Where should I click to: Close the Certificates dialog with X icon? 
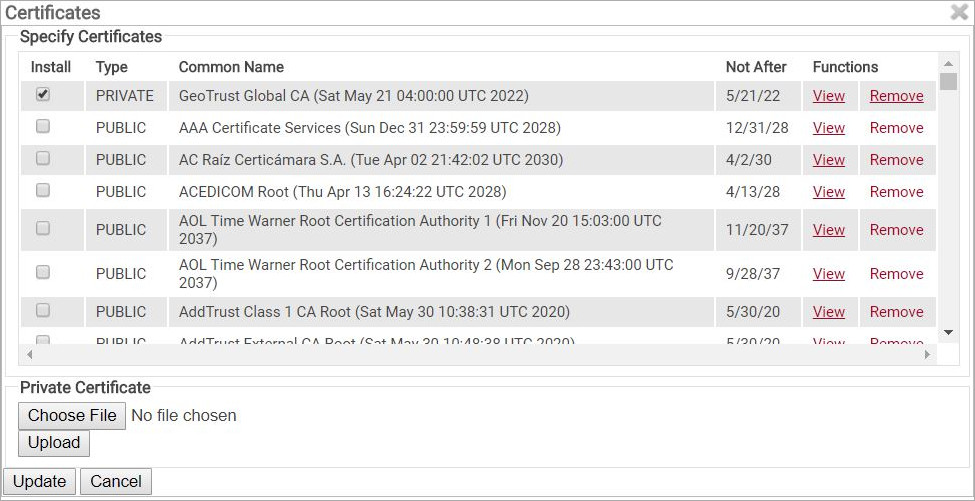(x=959, y=12)
